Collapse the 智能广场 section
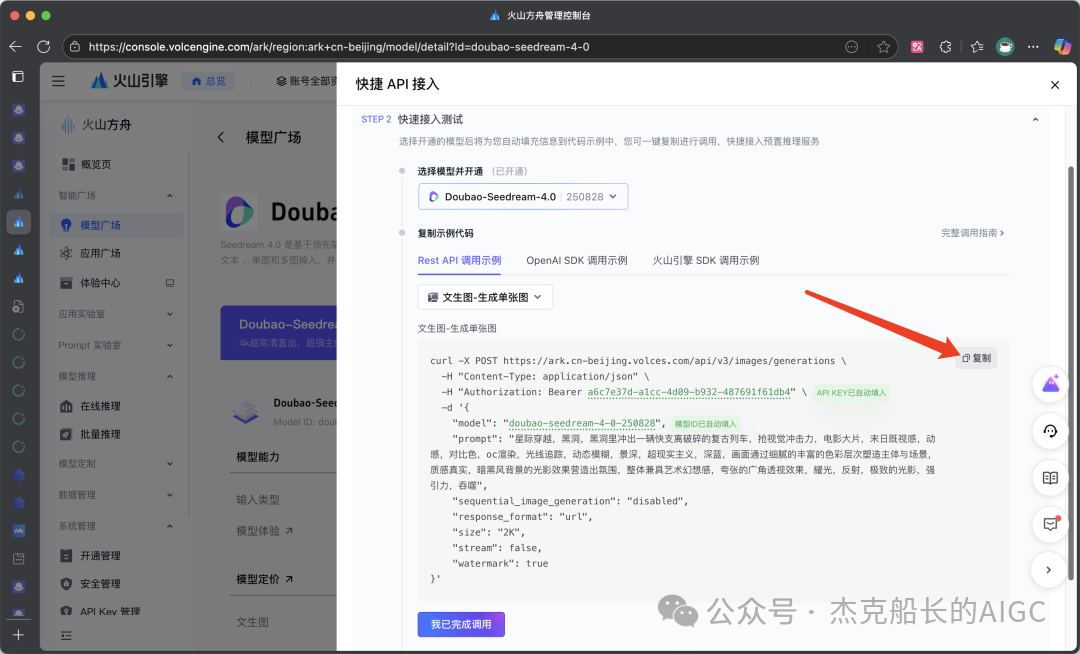 tap(169, 196)
